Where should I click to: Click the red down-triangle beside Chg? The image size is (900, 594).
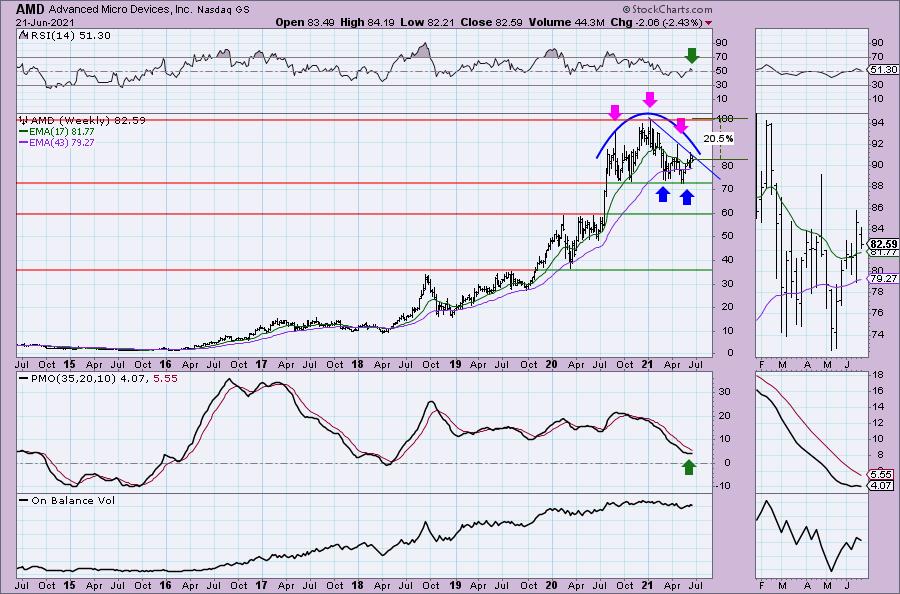point(709,23)
